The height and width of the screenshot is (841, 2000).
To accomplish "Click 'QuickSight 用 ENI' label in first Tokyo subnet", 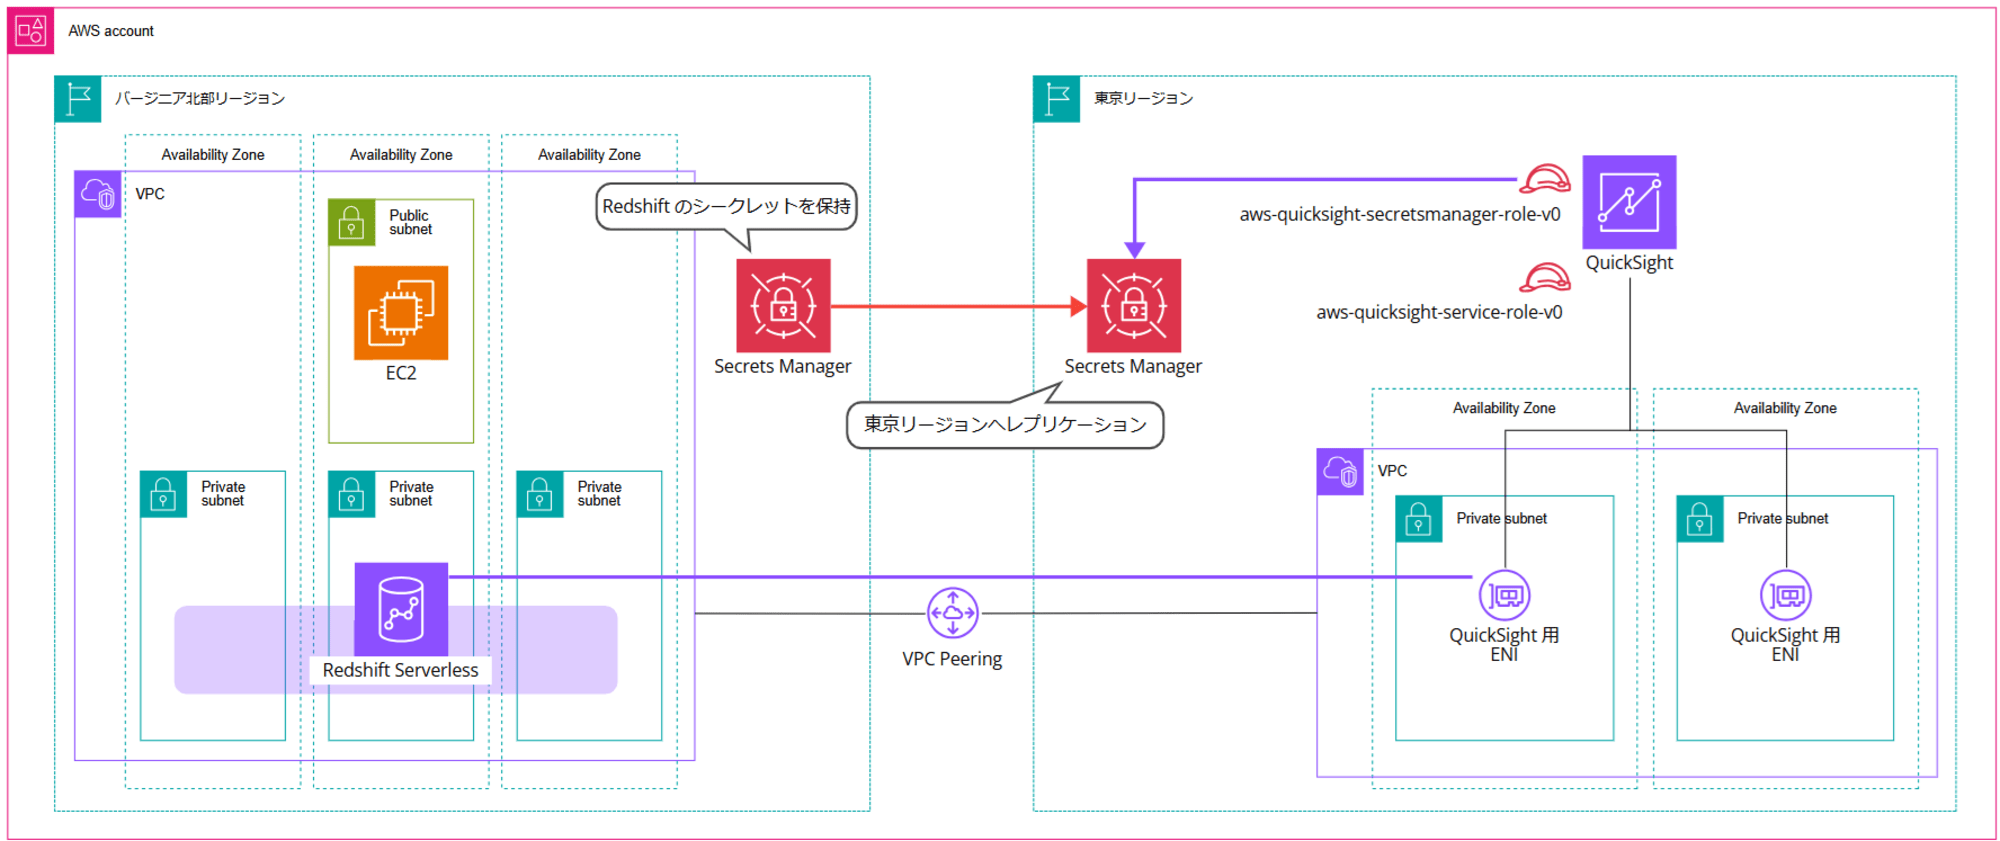I will (1504, 645).
